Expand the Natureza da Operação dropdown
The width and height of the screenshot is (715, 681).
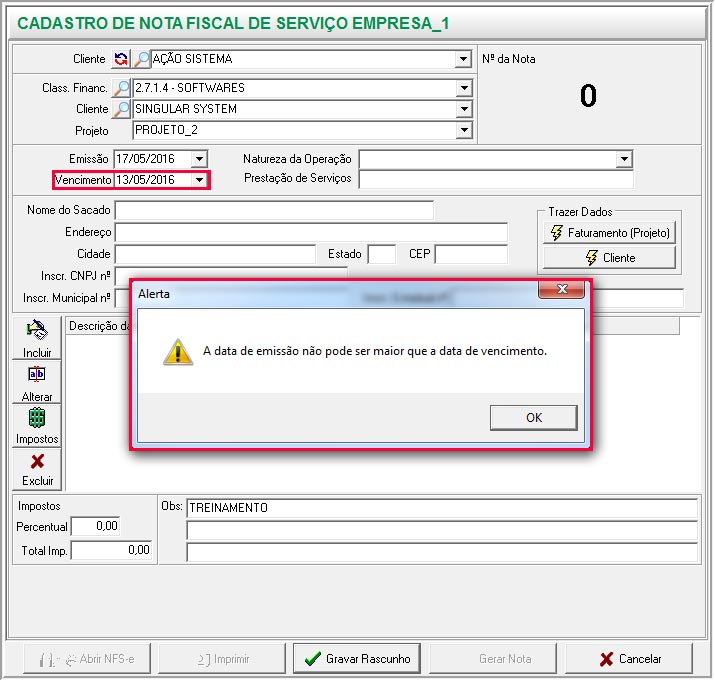(x=624, y=159)
